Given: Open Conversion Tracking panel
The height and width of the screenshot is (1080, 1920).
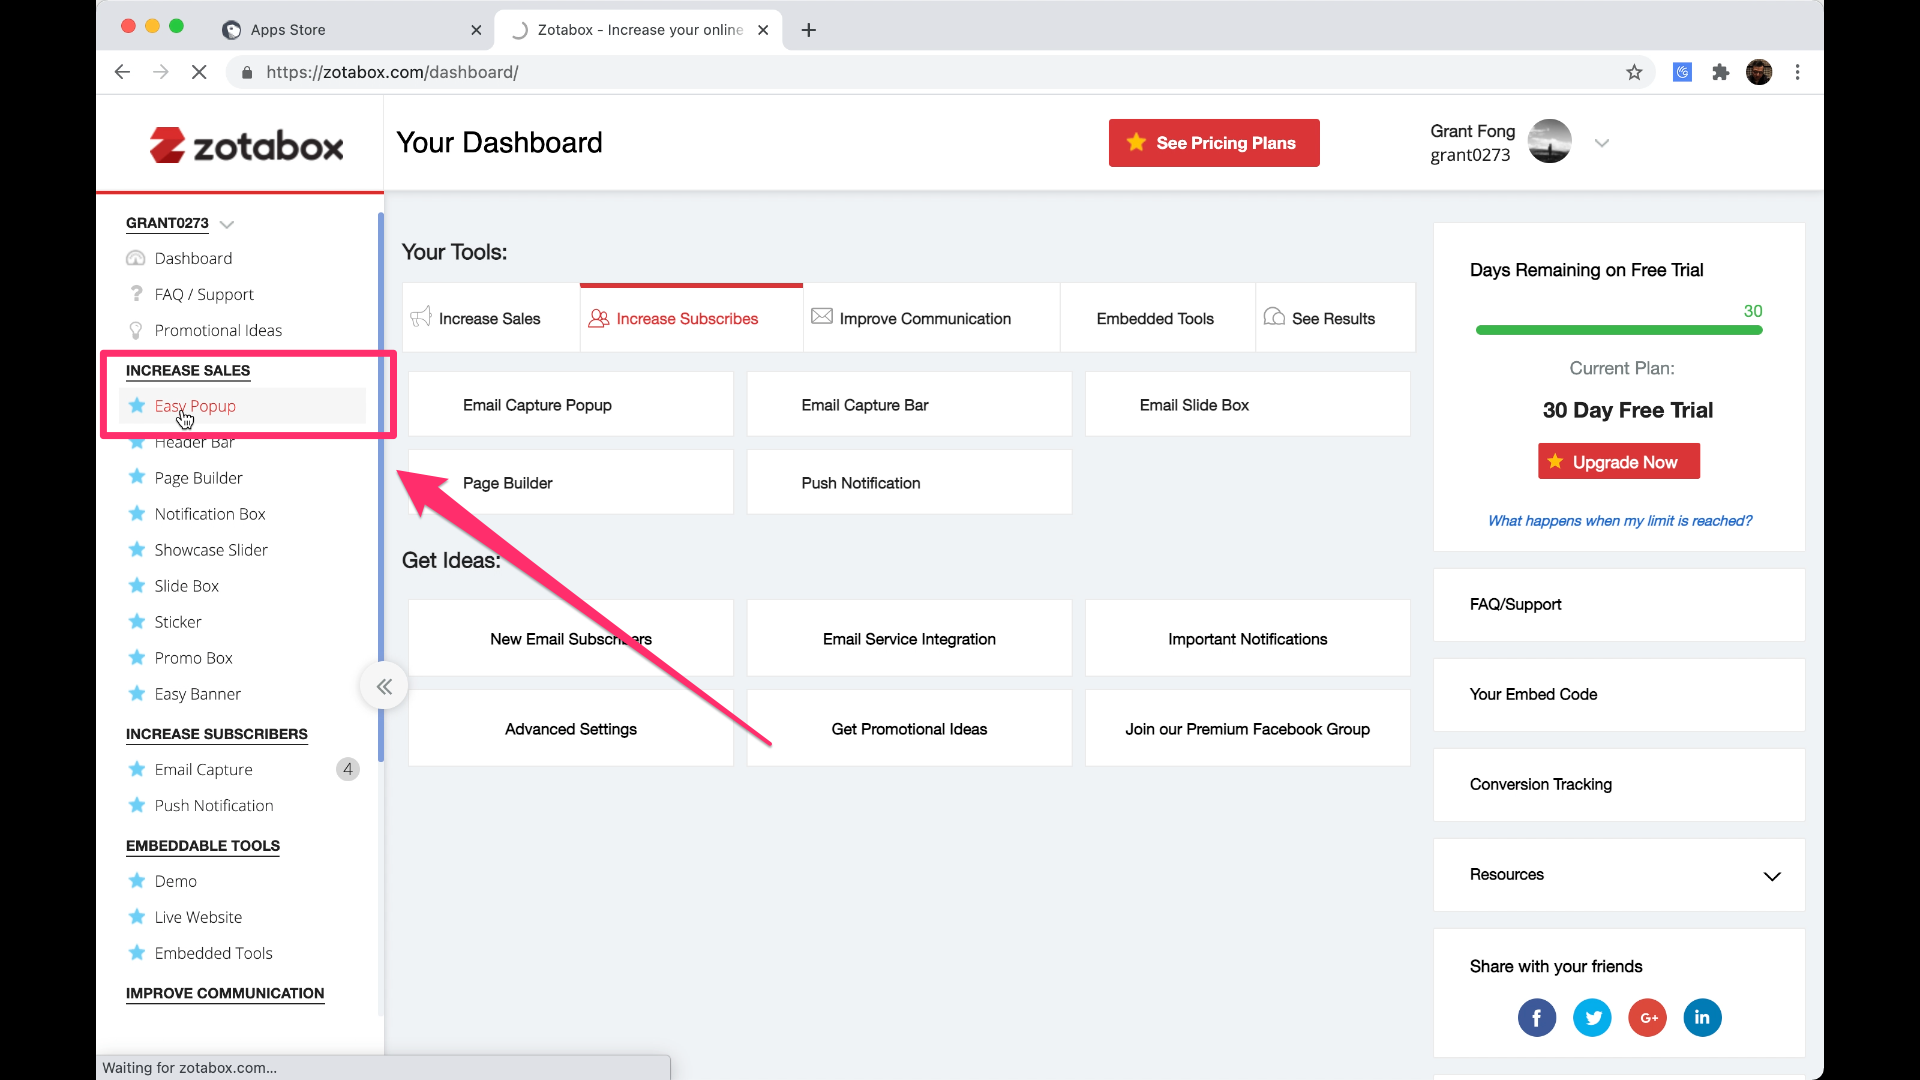Looking at the screenshot, I should (x=1619, y=785).
